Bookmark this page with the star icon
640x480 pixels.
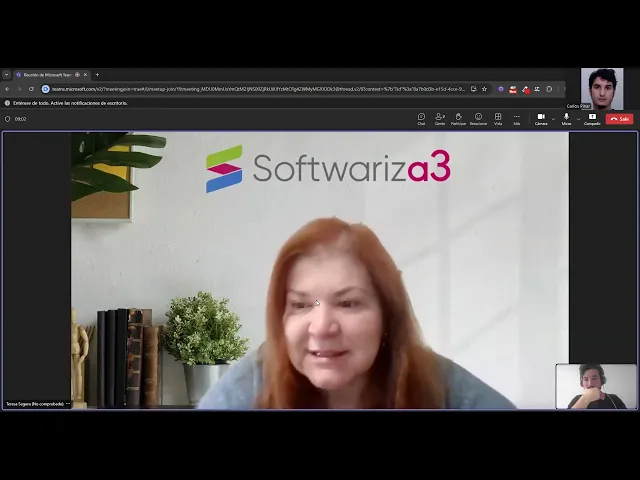(484, 89)
